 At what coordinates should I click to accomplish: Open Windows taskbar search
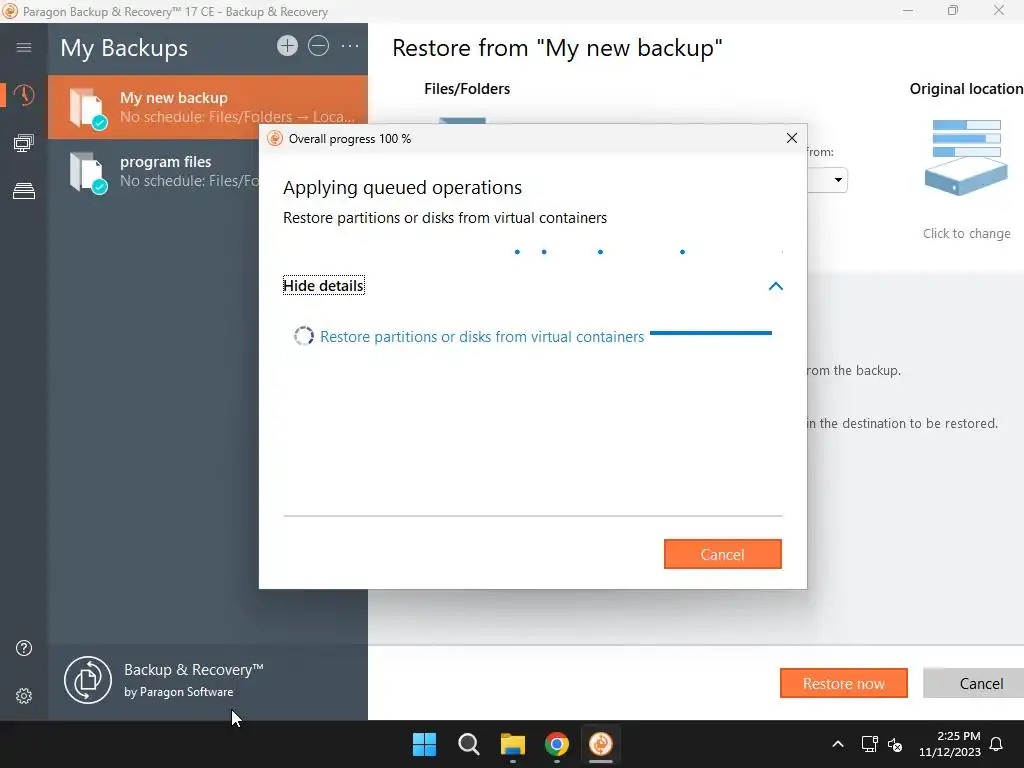(469, 744)
